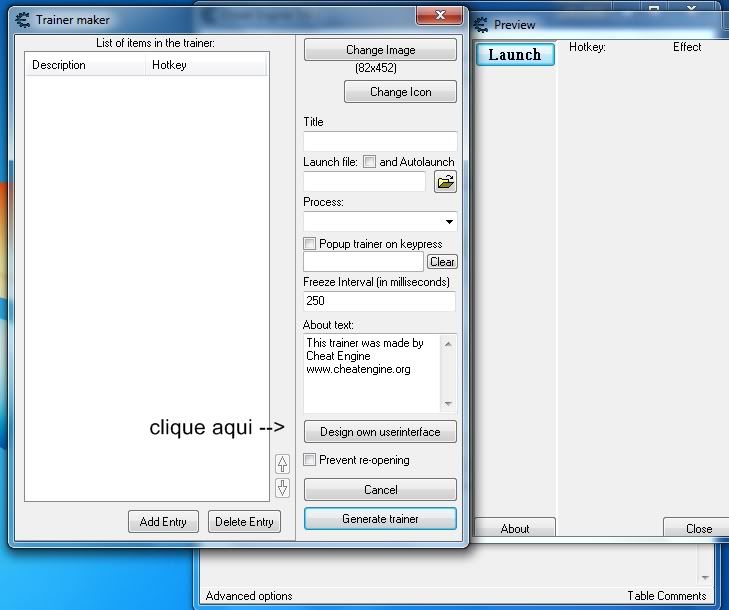Image resolution: width=729 pixels, height=610 pixels.
Task: Check the Prevent re-opening option
Action: click(x=310, y=460)
